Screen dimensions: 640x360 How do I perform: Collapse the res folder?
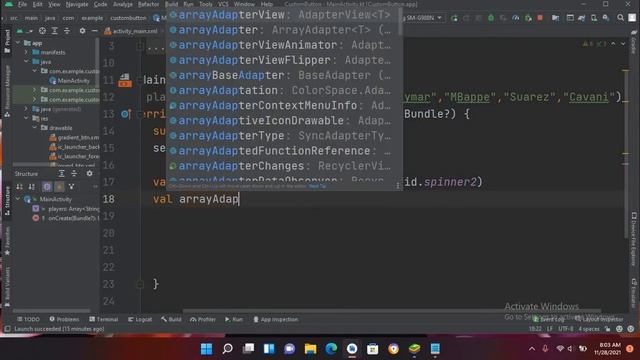(x=27, y=118)
